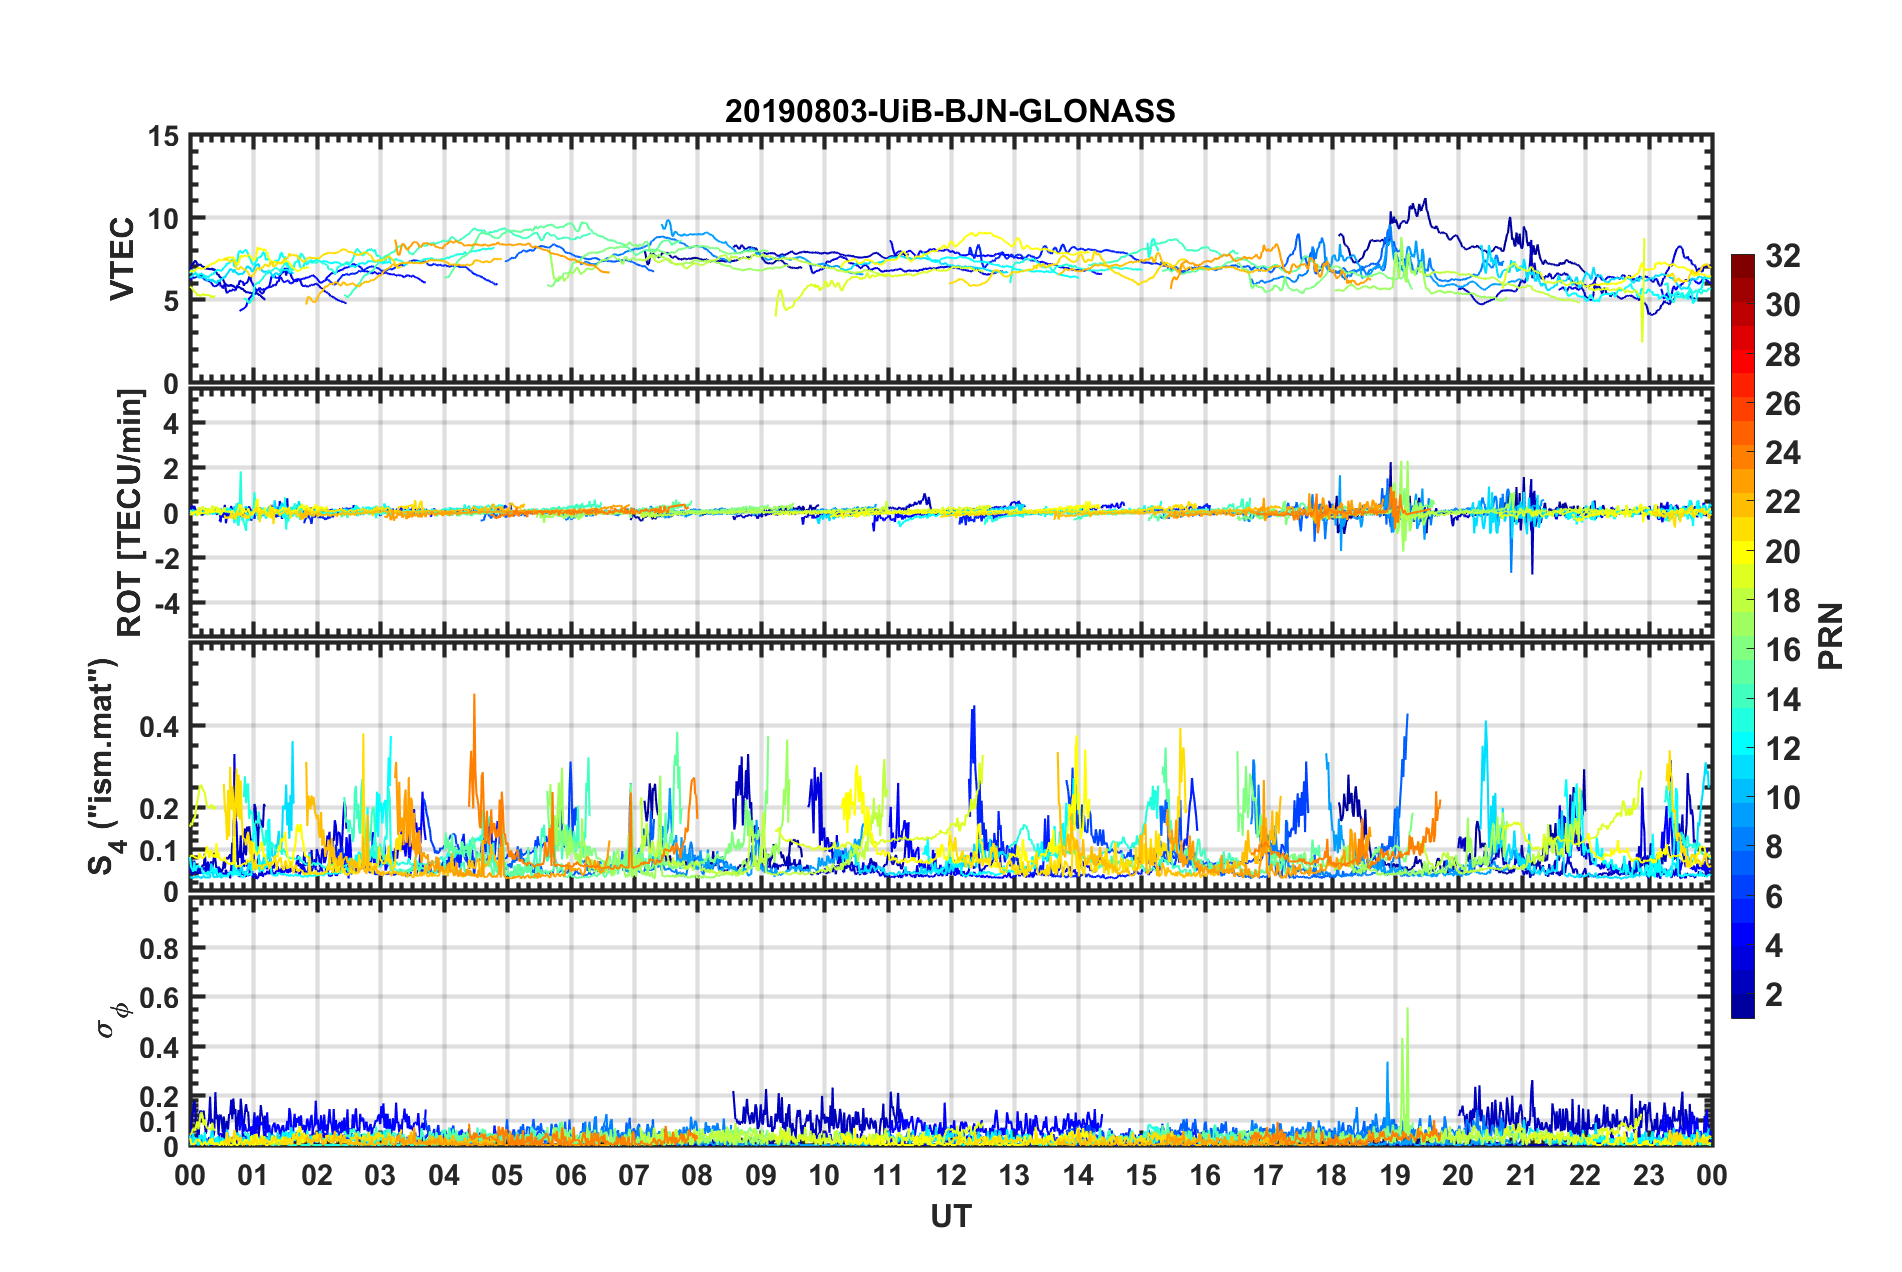The height and width of the screenshot is (1272, 1902).
Task: Select colorbar tick label 26
Action: tap(1783, 404)
